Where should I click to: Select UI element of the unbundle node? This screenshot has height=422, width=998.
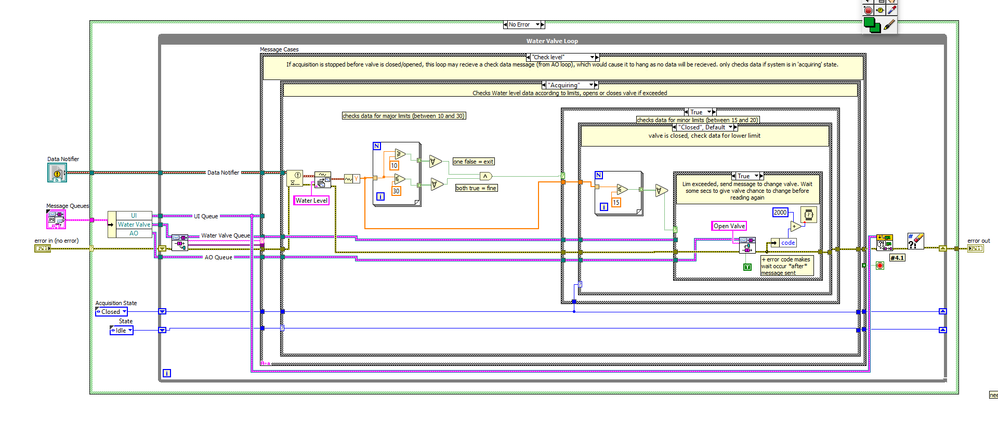134,216
